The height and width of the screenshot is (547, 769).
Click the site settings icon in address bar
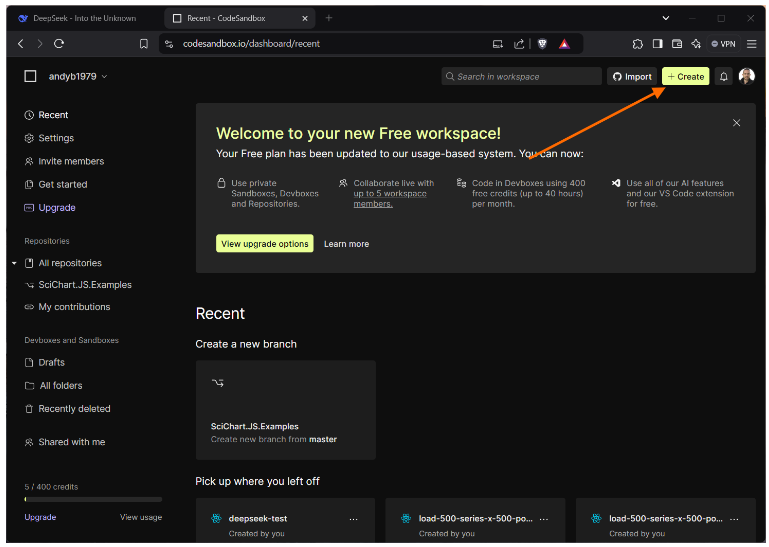[x=169, y=44]
